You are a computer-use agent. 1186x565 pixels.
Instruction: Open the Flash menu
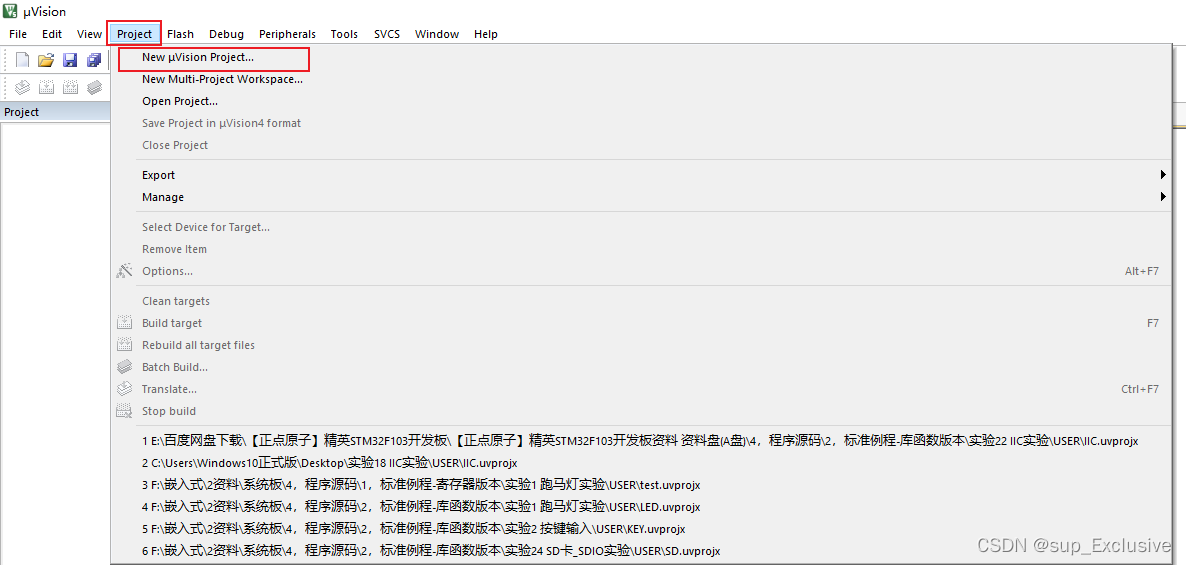click(x=180, y=34)
